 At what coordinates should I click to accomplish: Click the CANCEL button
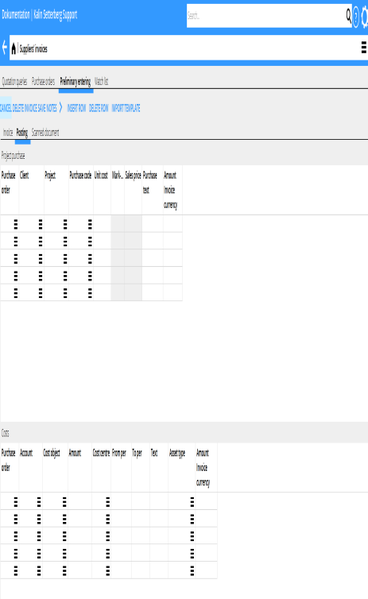tap(6, 108)
